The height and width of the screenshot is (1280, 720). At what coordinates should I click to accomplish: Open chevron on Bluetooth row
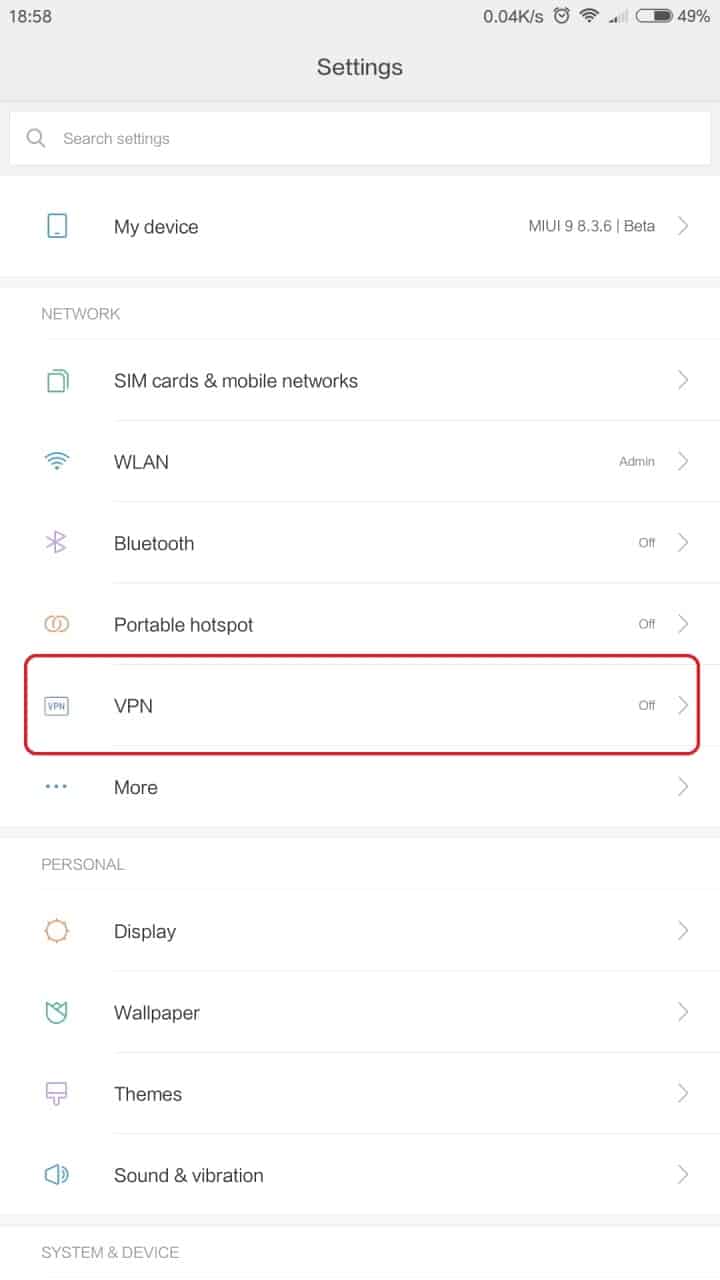pos(683,543)
